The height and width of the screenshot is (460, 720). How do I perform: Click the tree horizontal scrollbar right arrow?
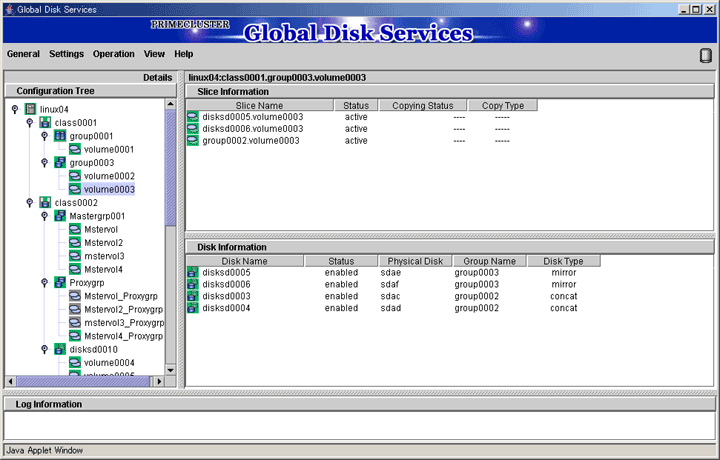(x=159, y=381)
